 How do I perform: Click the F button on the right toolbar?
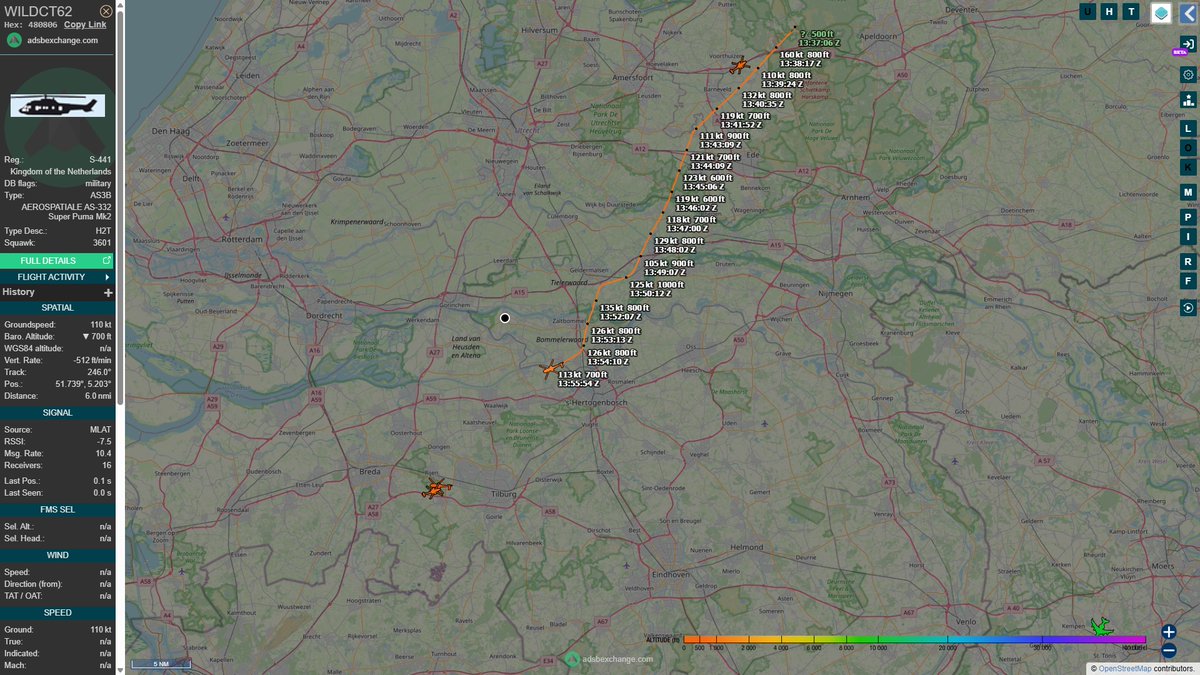(1188, 281)
